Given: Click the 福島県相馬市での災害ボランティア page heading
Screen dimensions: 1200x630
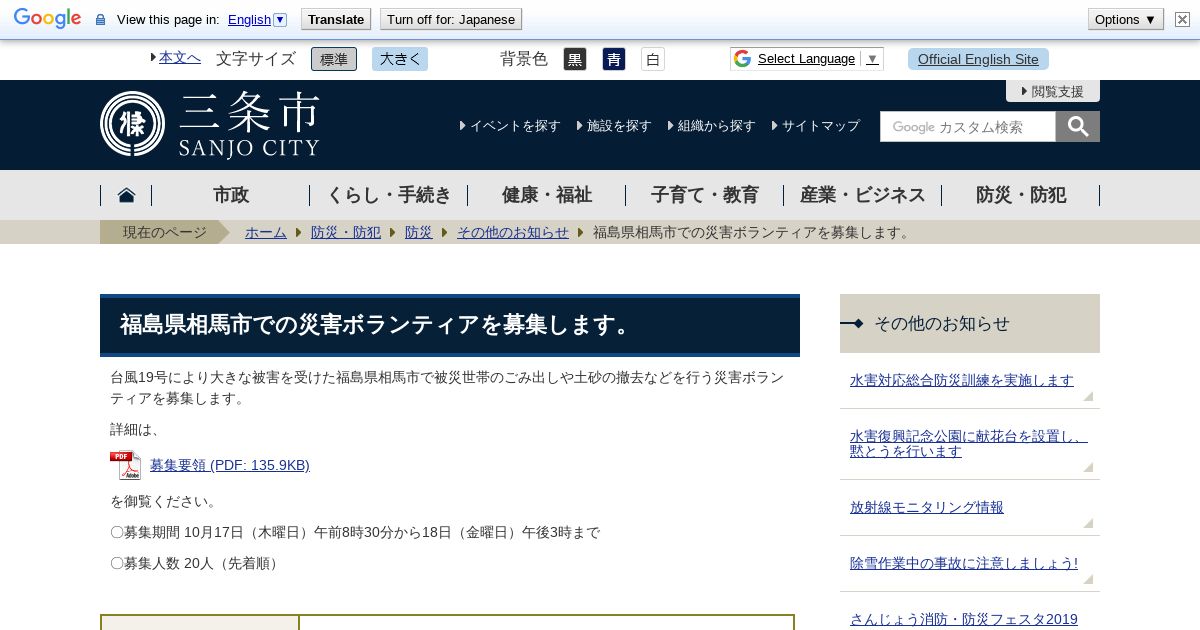Looking at the screenshot, I should pos(450,325).
